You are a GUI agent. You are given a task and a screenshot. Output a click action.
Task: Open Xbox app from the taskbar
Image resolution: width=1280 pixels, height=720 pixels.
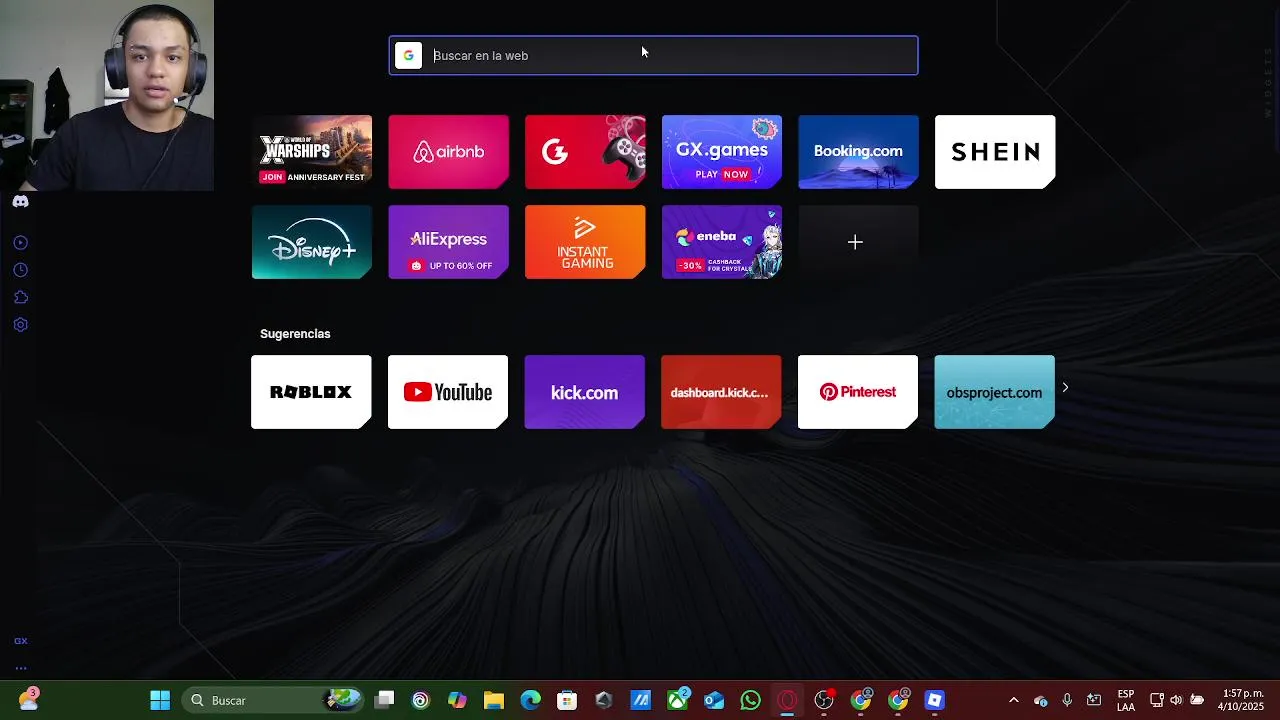pyautogui.click(x=678, y=700)
